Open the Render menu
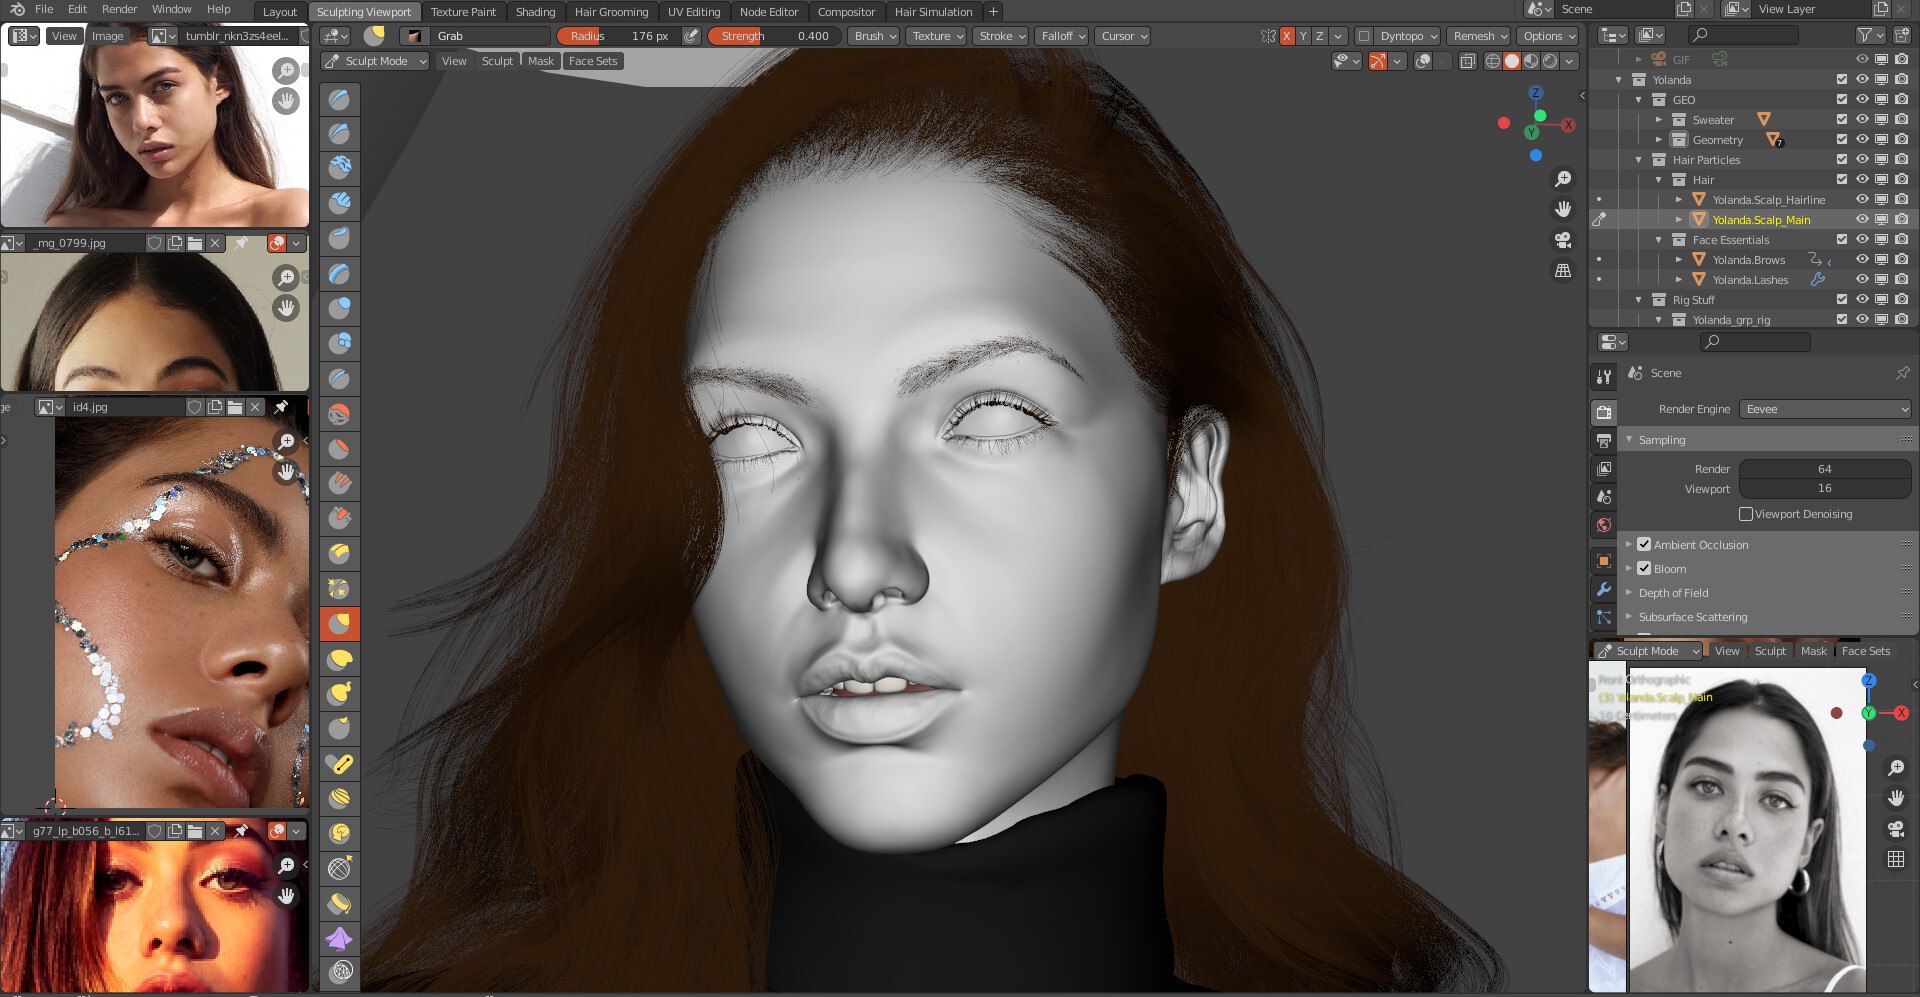1920x997 pixels. (119, 9)
